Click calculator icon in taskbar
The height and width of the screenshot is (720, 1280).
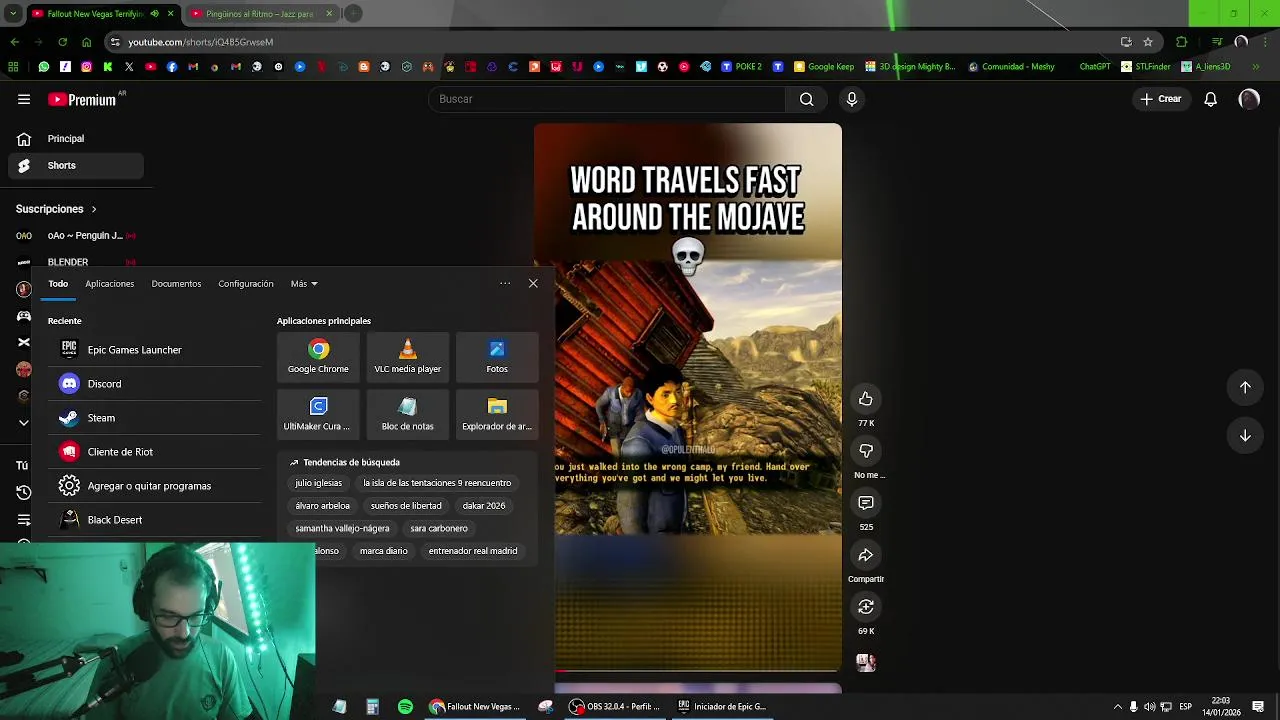tap(372, 707)
